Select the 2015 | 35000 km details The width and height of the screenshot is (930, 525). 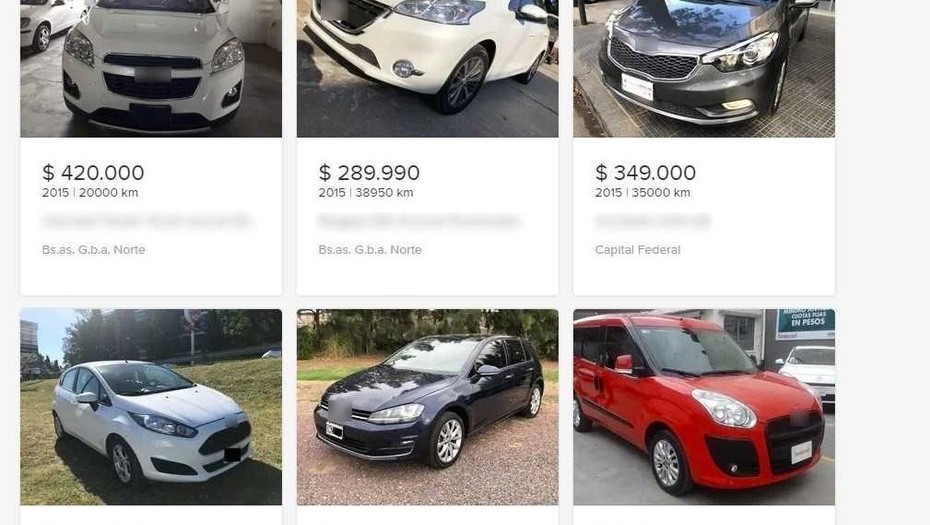click(642, 193)
